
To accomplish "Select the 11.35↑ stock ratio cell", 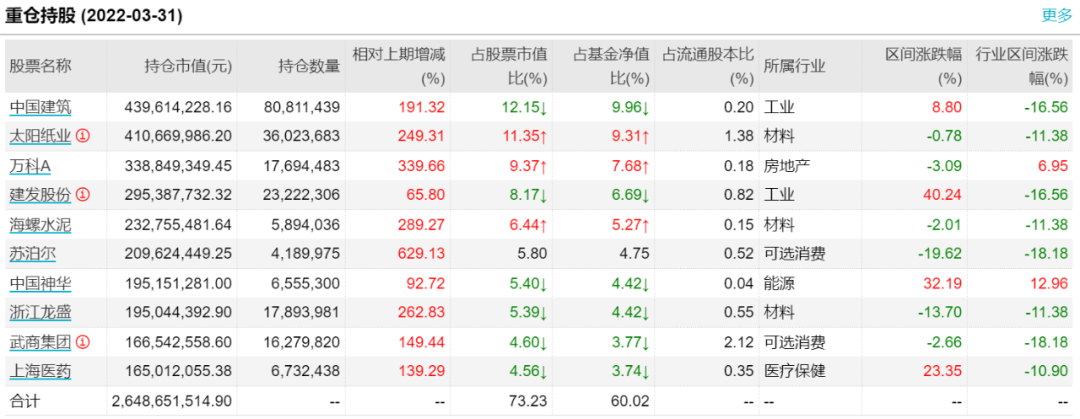I will (x=525, y=136).
